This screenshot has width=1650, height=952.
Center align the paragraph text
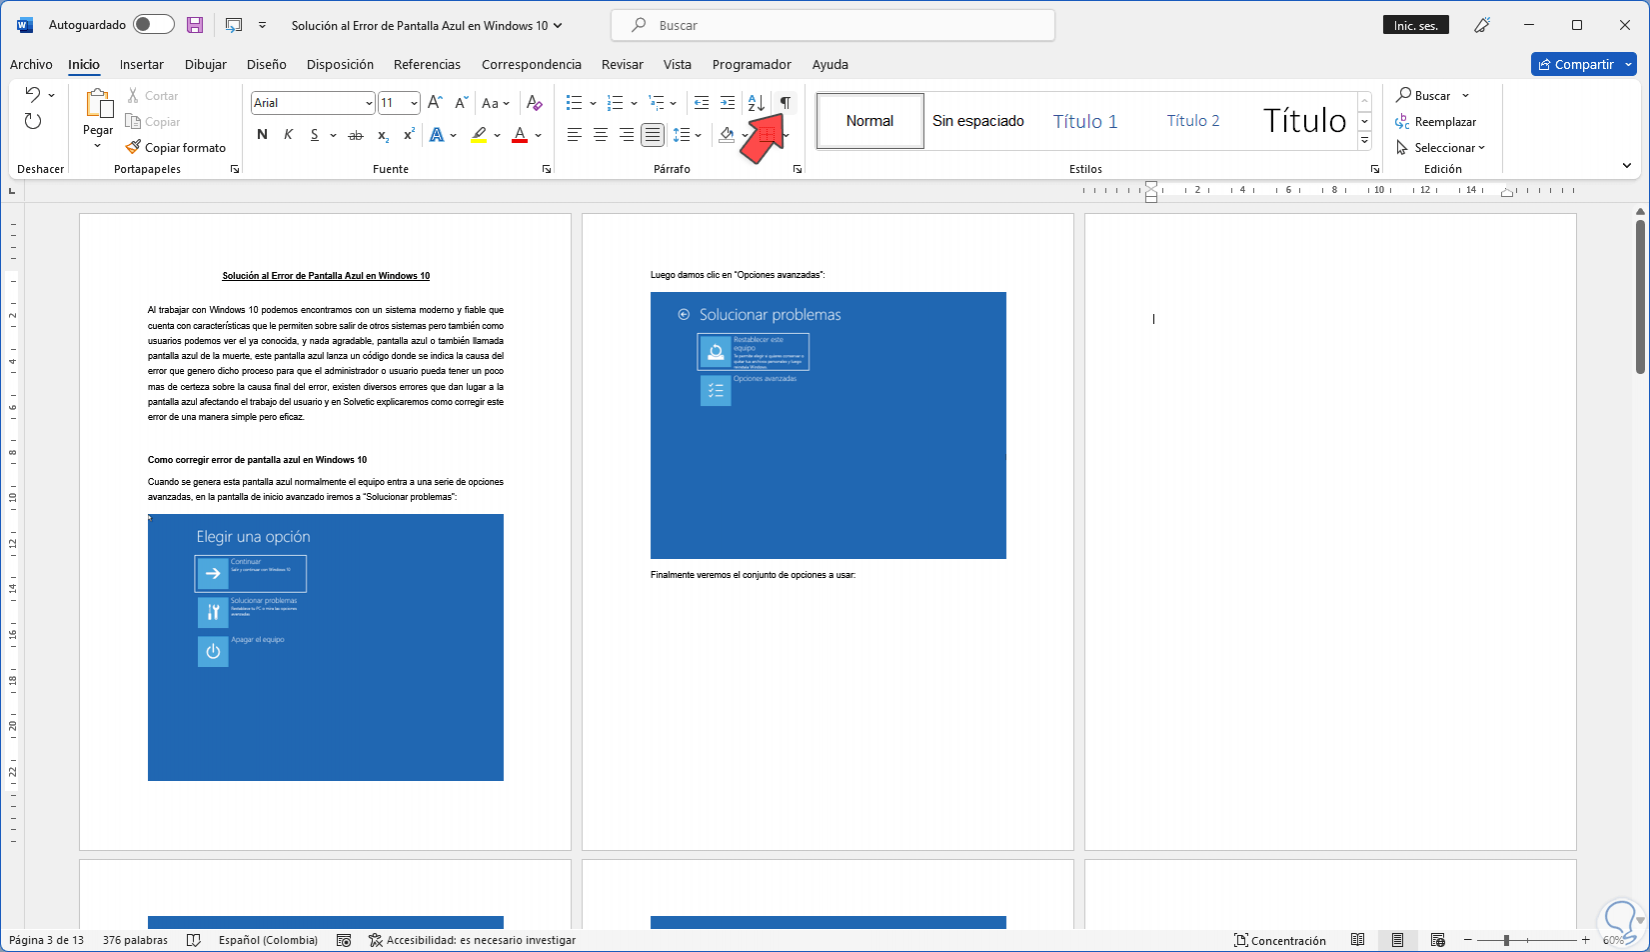[x=600, y=135]
